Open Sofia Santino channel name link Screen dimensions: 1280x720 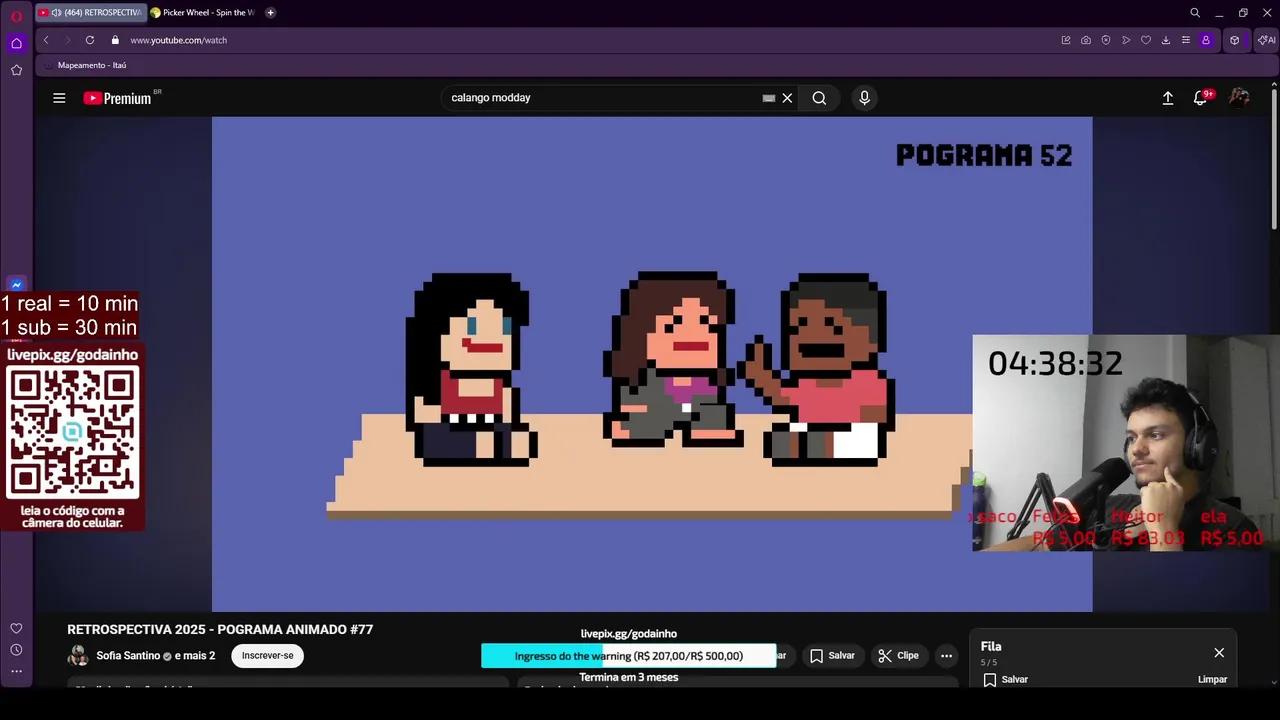128,656
